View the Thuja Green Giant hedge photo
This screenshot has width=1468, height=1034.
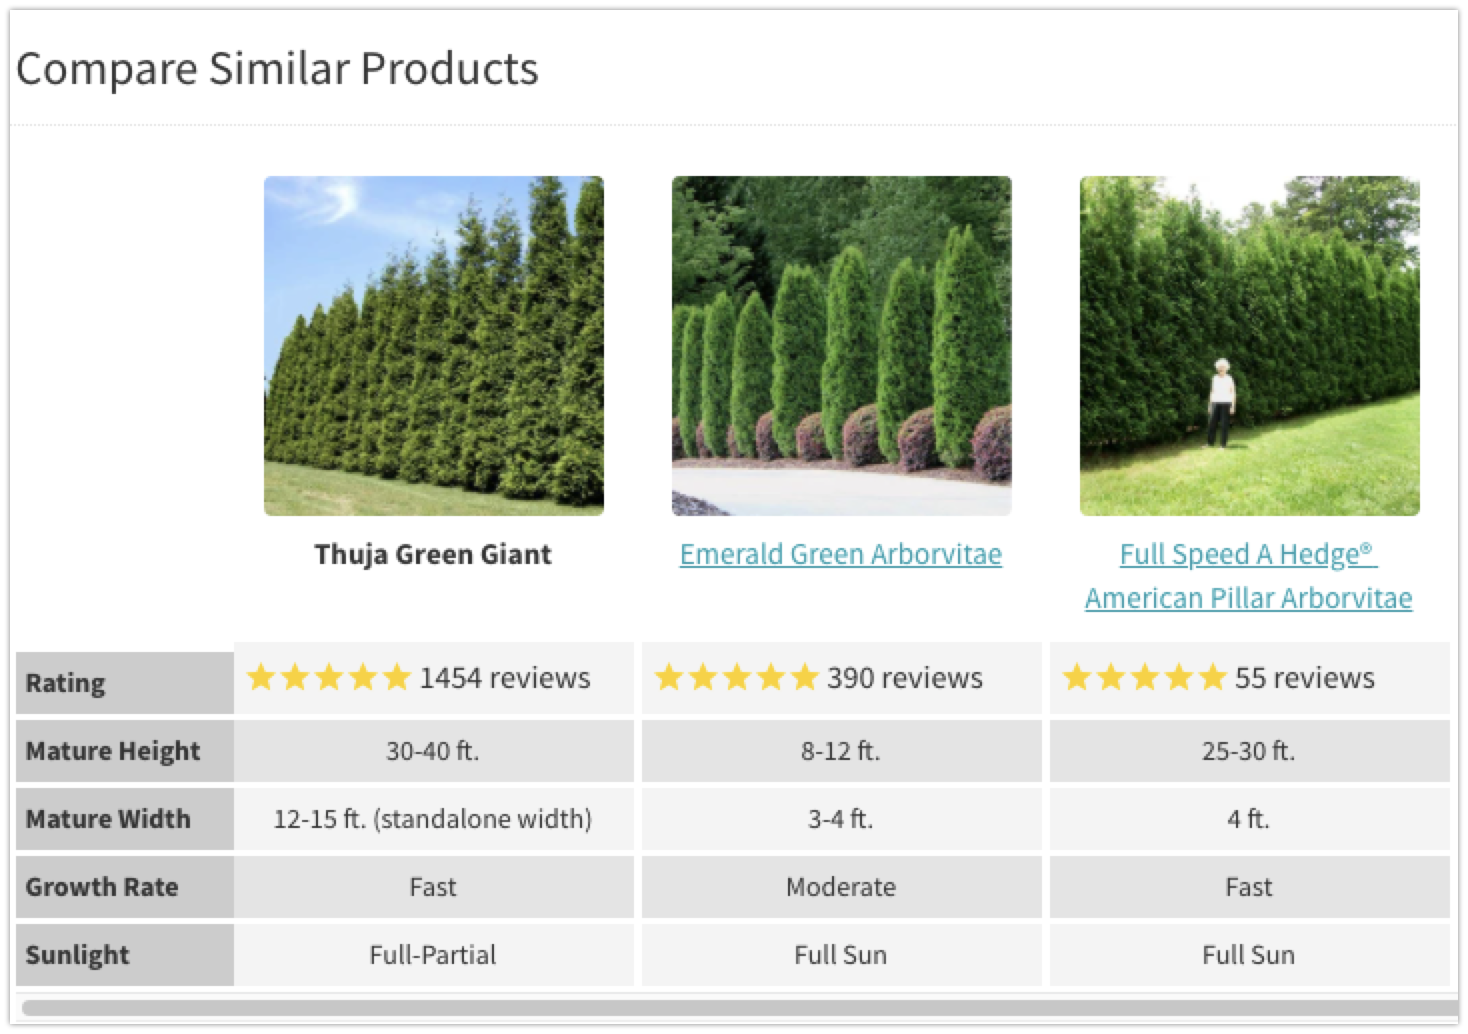(434, 345)
